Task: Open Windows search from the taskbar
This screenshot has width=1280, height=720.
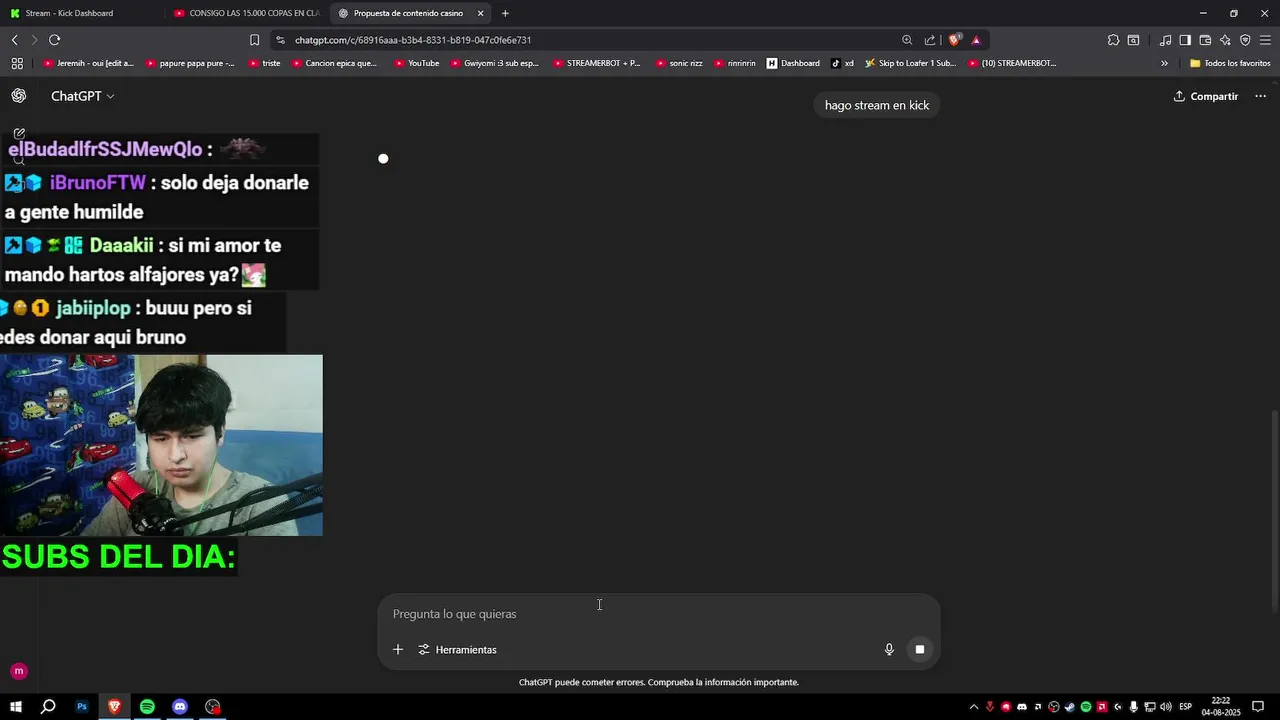Action: 47,707
